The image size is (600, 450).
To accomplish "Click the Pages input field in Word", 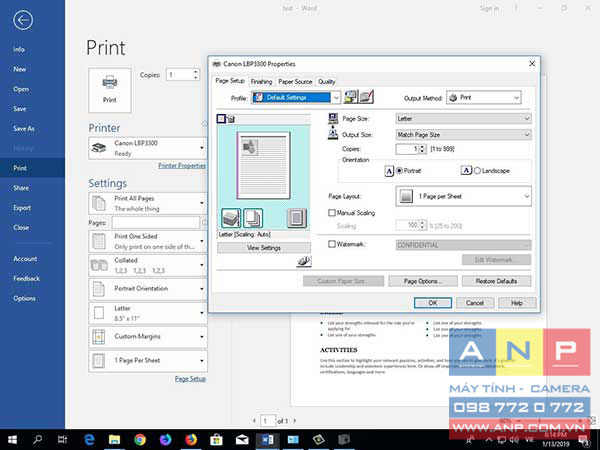I will tap(156, 223).
